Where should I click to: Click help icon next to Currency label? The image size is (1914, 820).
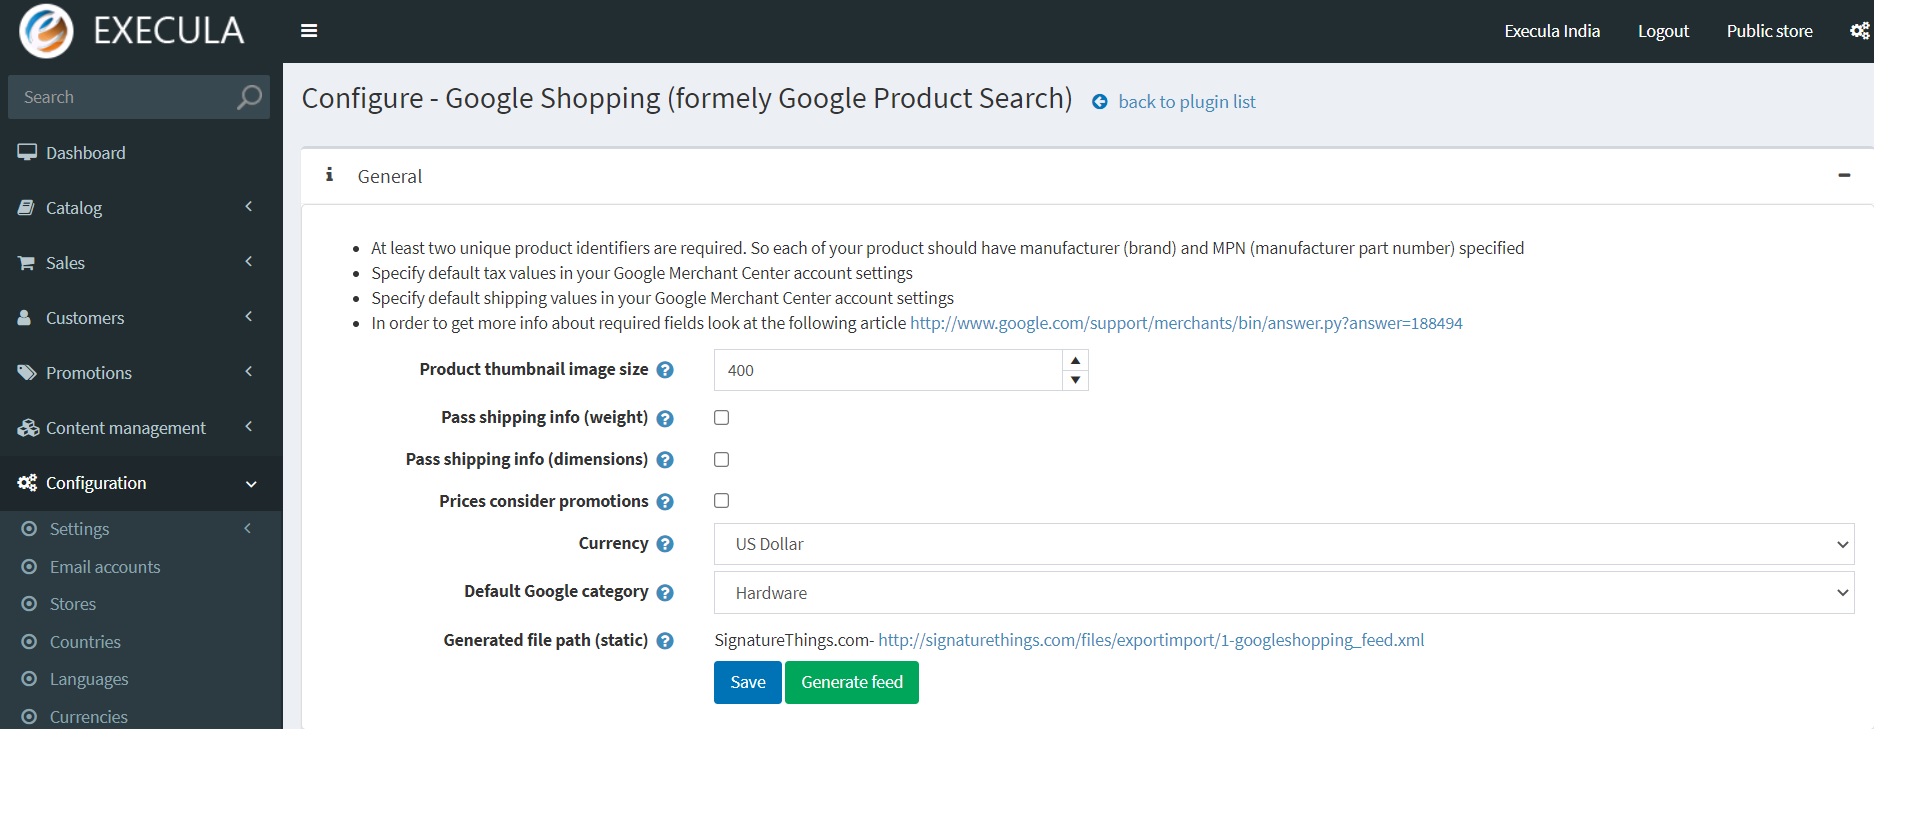tap(665, 544)
